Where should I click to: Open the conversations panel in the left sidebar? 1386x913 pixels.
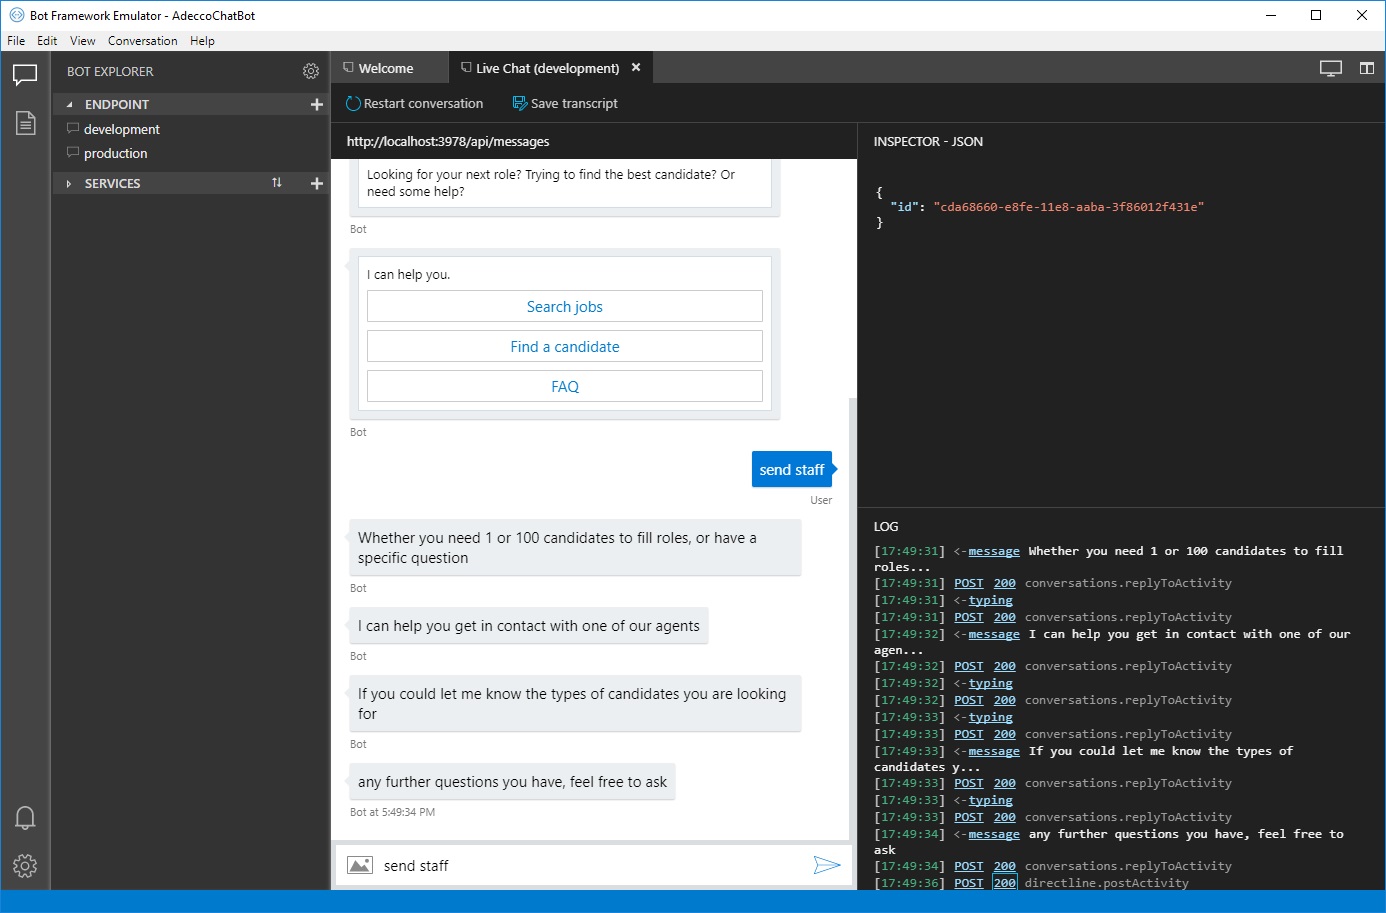[25, 75]
